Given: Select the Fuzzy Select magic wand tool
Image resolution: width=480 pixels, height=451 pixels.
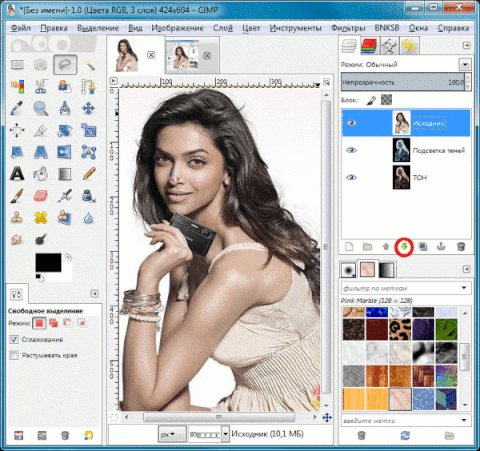Looking at the screenshot, I should [x=89, y=65].
